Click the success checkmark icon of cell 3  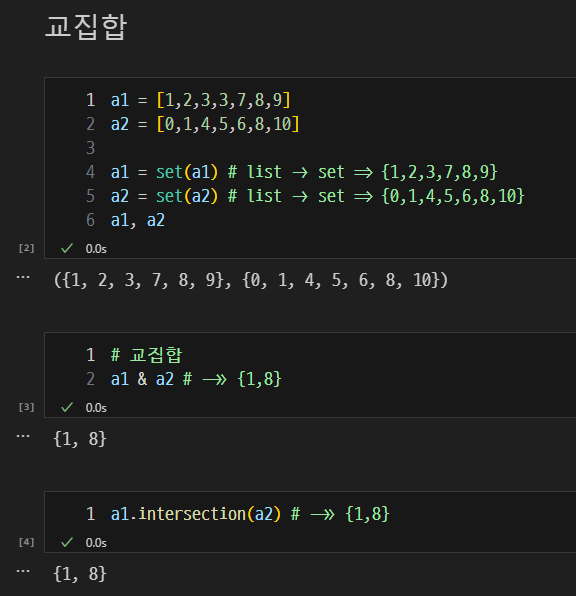point(67,407)
